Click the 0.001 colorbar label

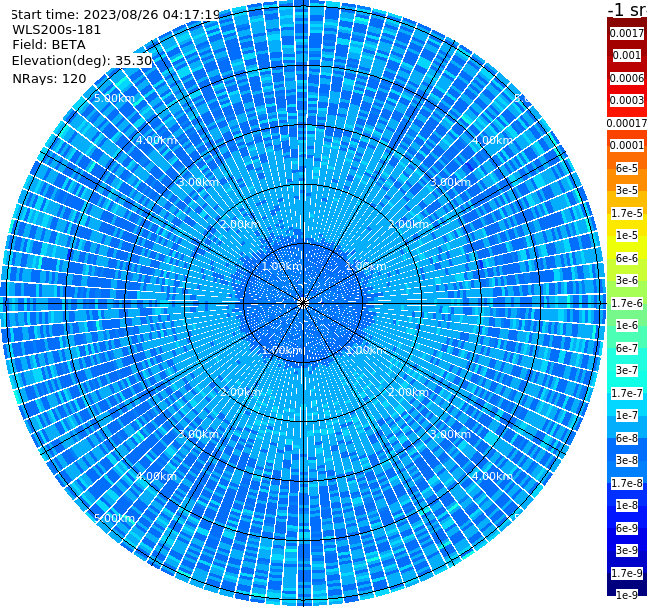coord(627,56)
